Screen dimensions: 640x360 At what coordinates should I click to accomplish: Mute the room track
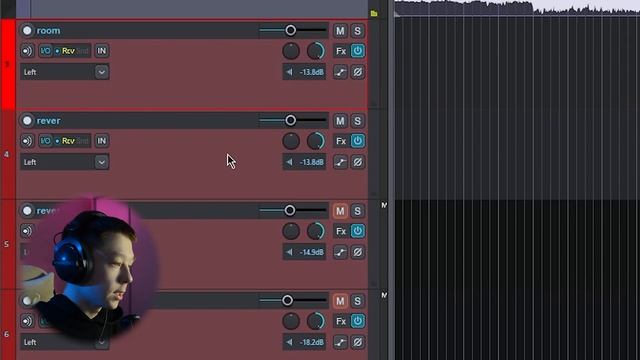click(x=340, y=31)
